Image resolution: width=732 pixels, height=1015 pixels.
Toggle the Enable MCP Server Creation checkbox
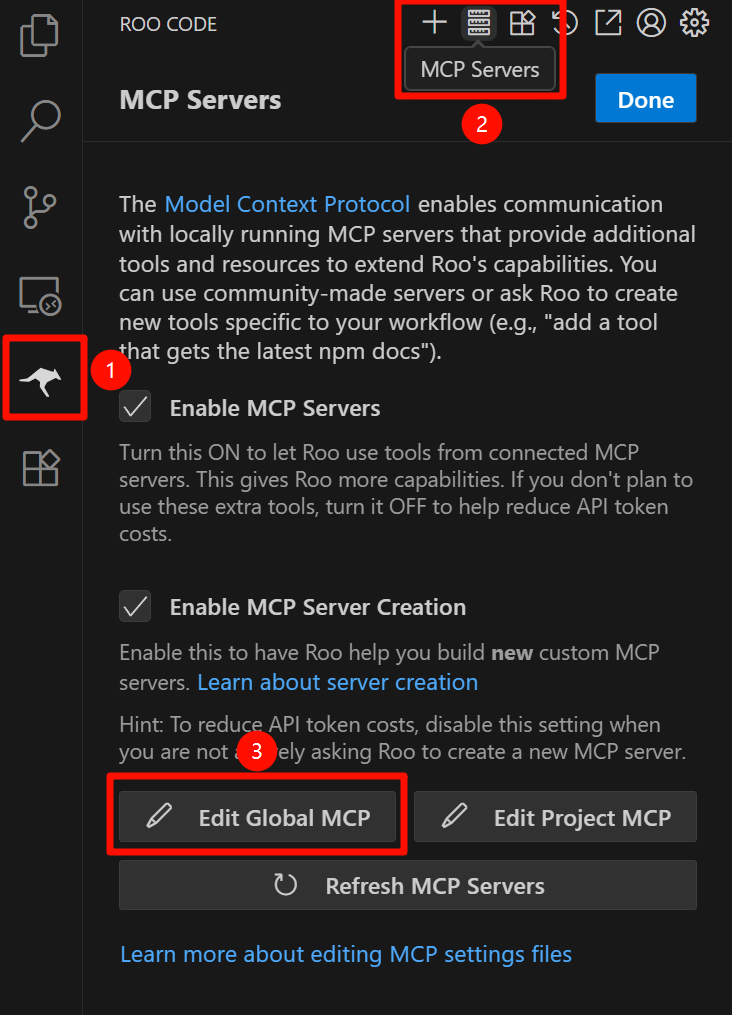coord(135,606)
